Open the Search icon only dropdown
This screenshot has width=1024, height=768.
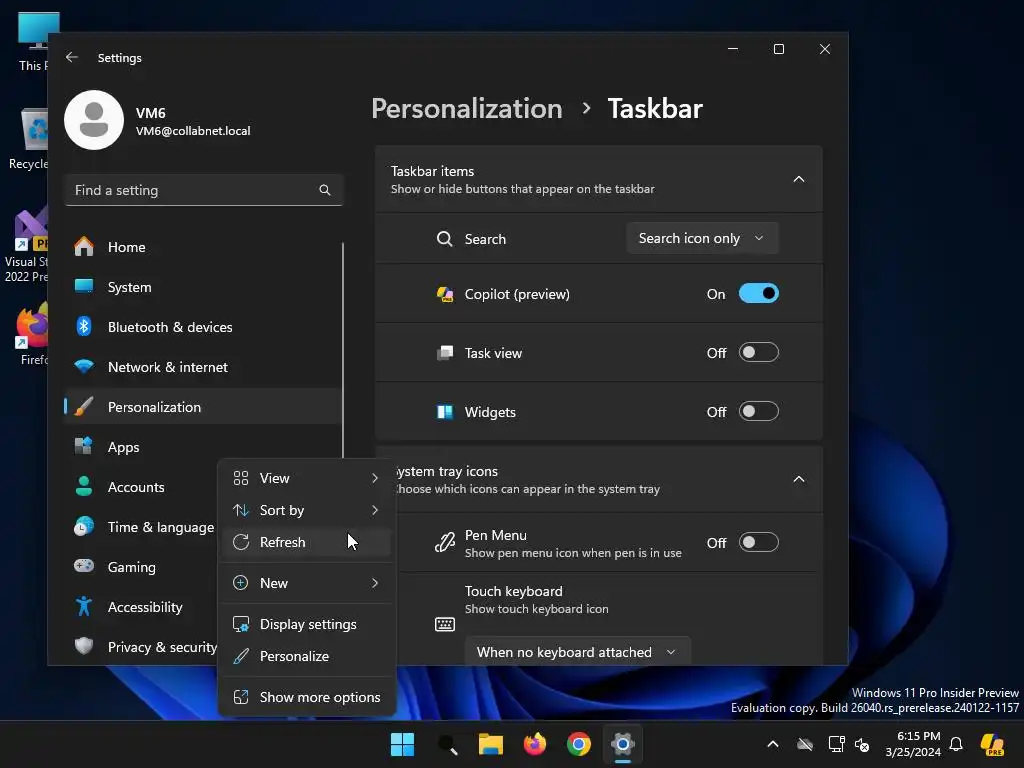(702, 238)
